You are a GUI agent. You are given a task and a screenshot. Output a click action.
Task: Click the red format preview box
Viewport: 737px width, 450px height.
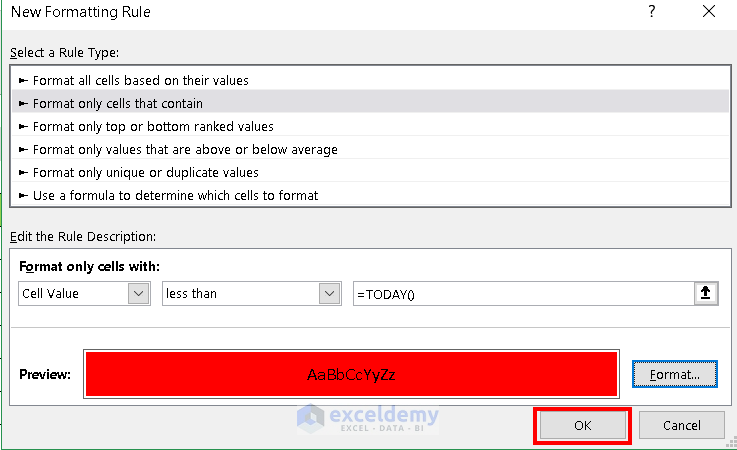(x=352, y=374)
